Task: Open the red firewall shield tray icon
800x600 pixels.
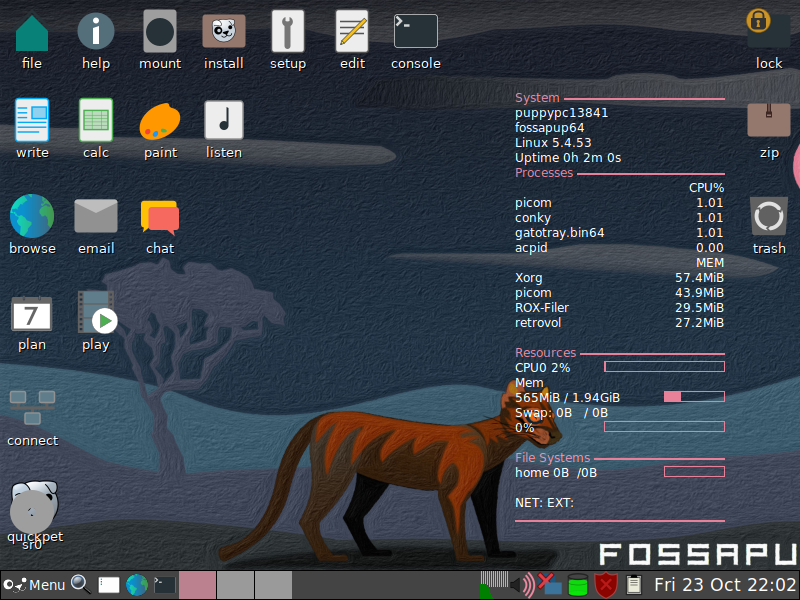Action: coord(606,585)
